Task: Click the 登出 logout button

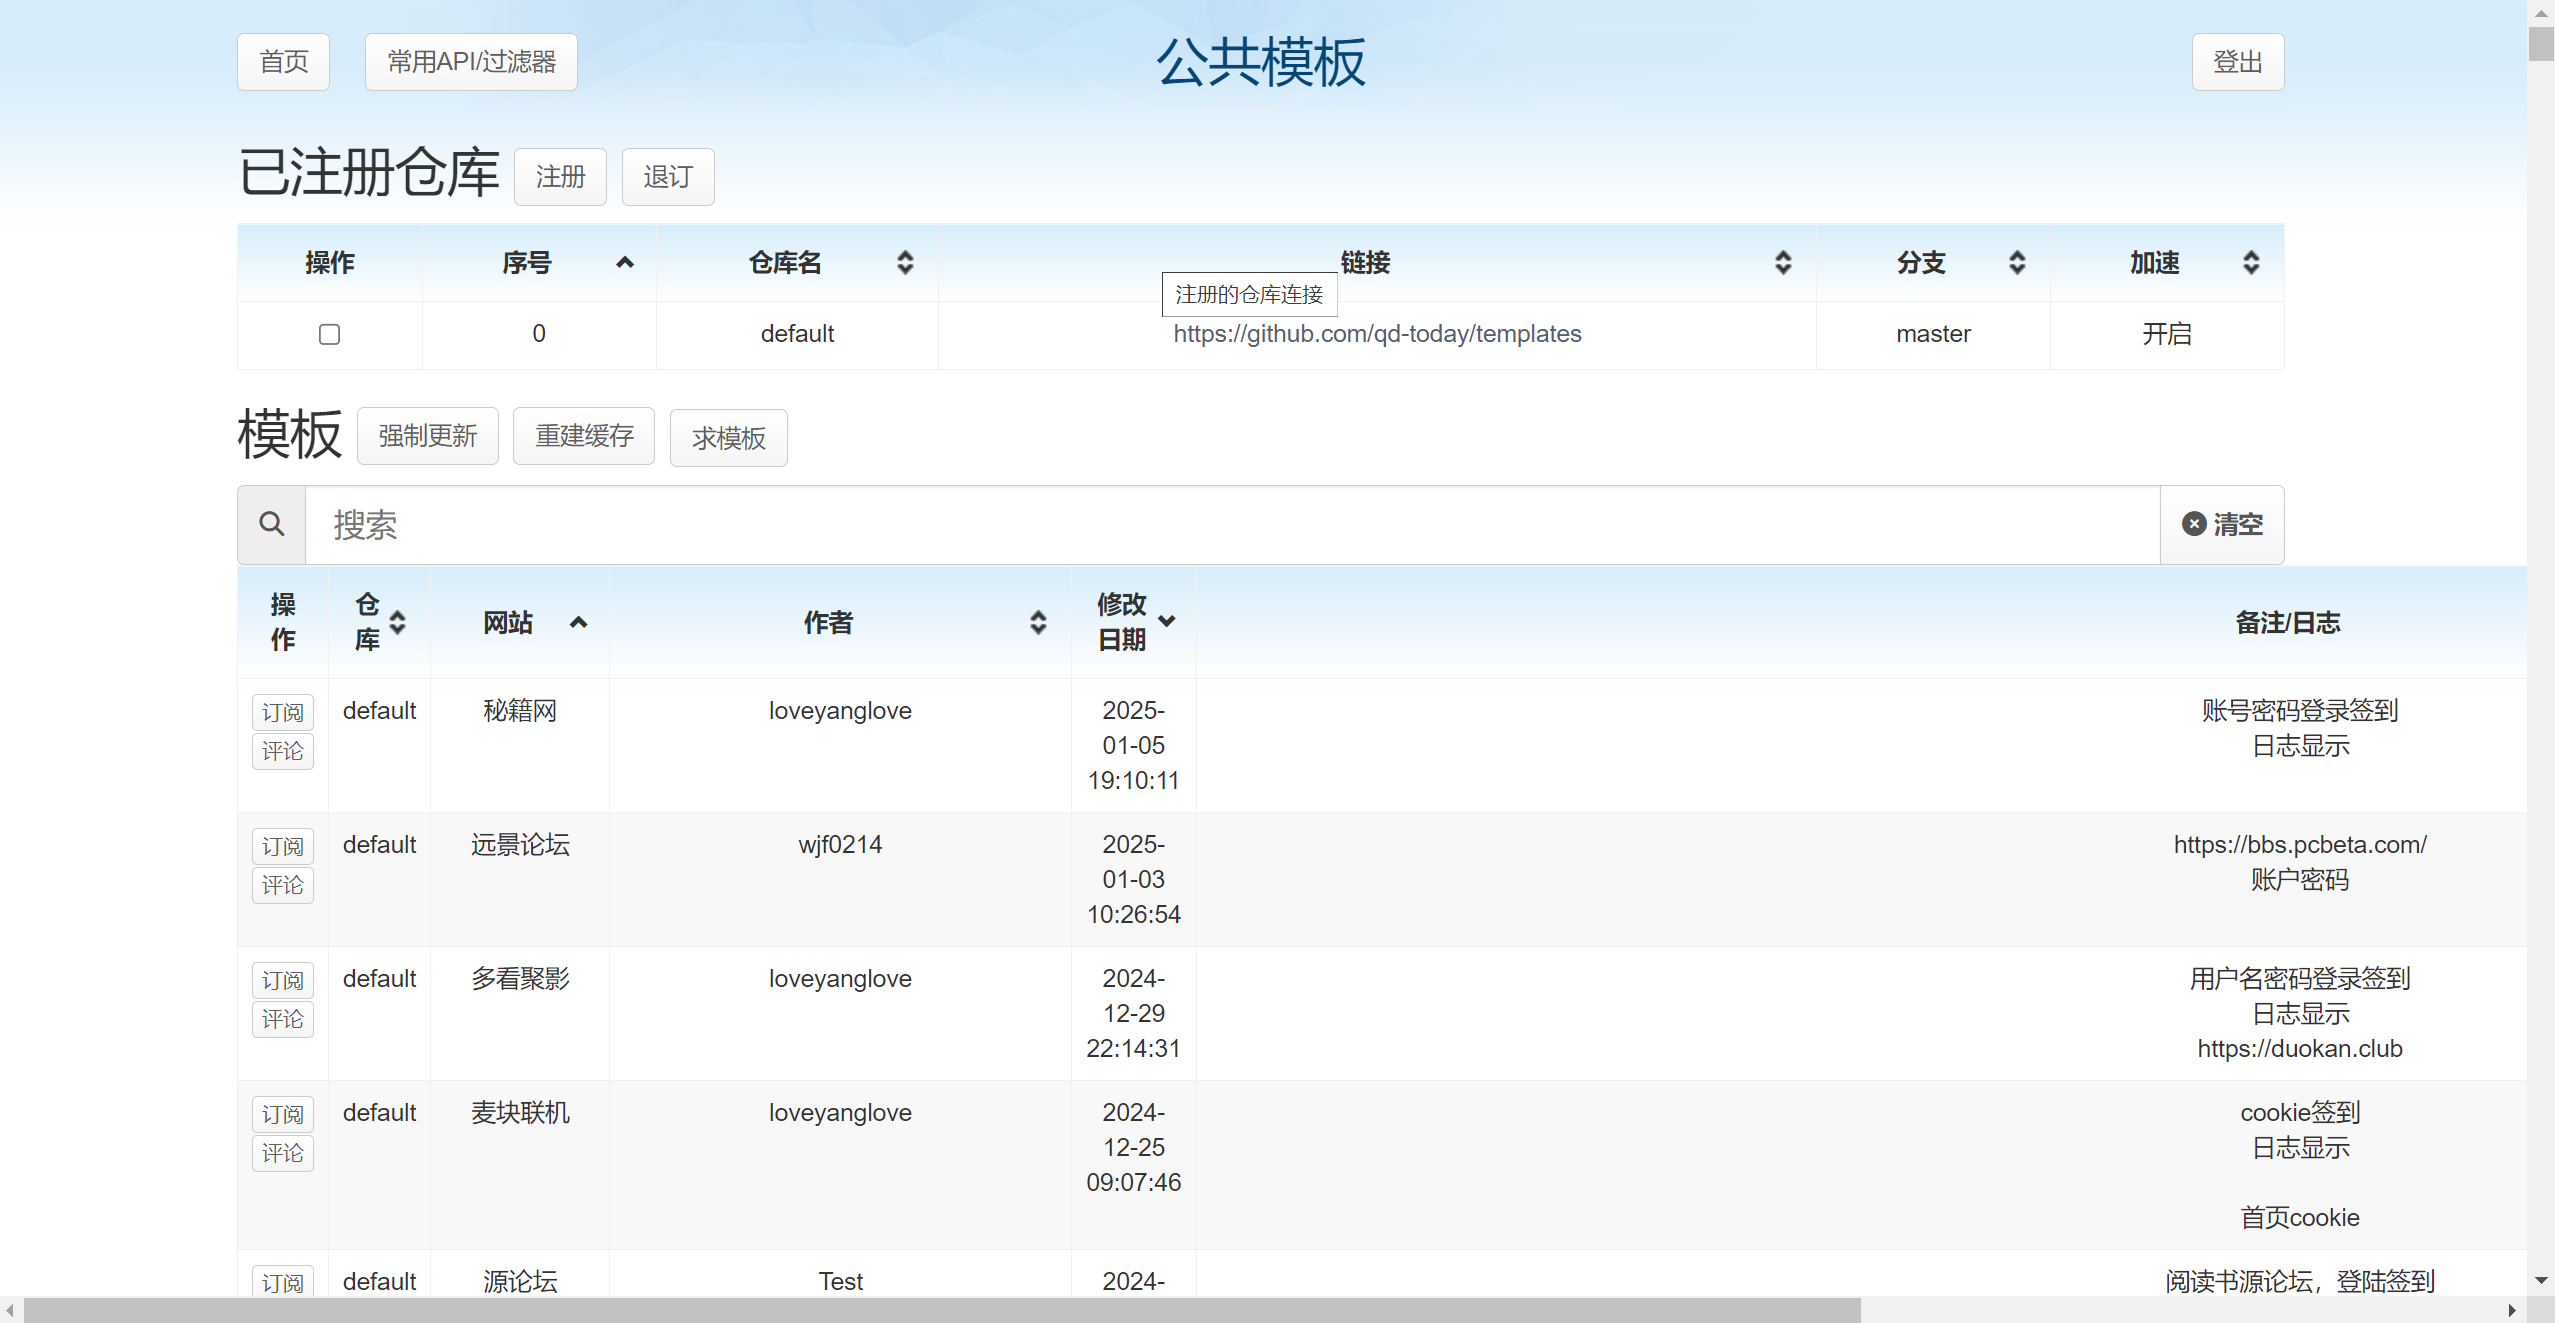Action: (x=2237, y=62)
